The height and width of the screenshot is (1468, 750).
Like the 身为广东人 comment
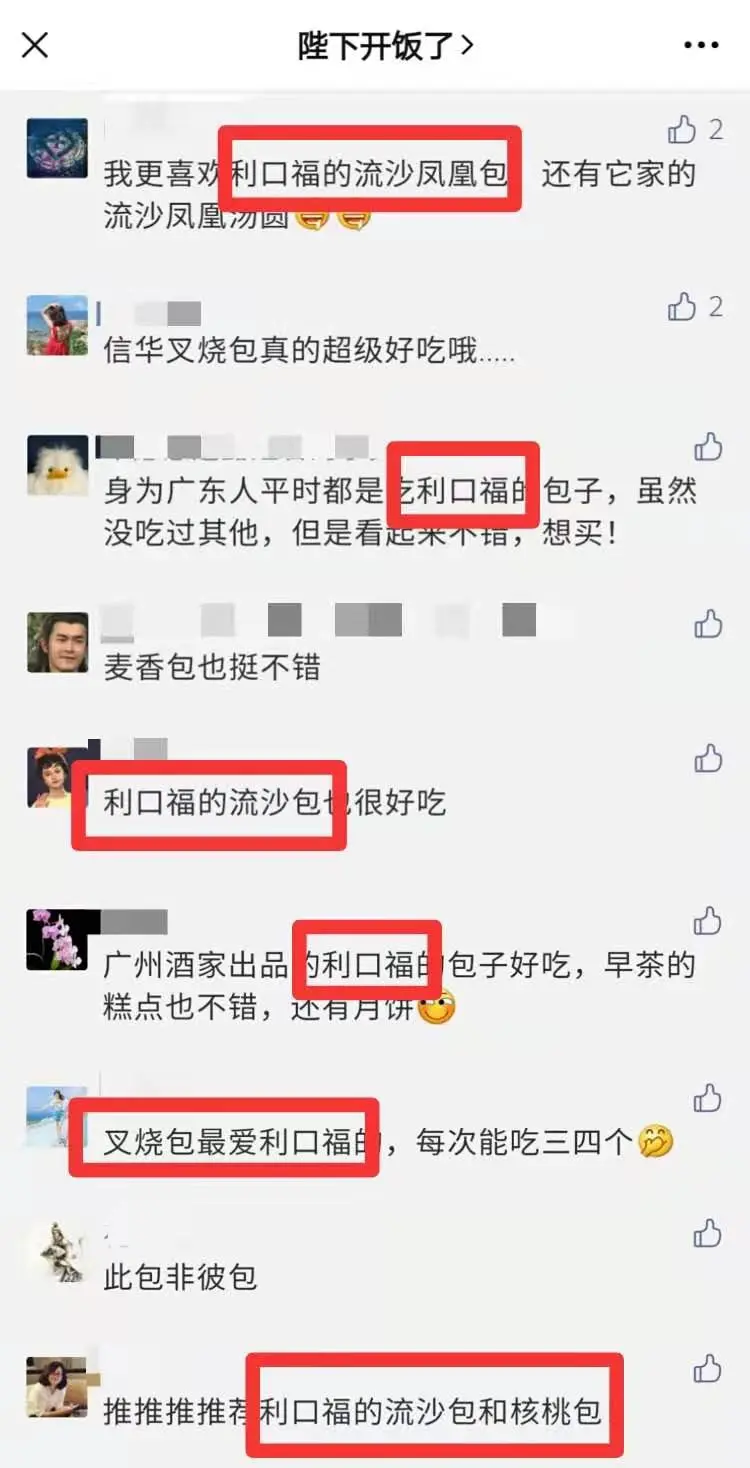click(708, 447)
